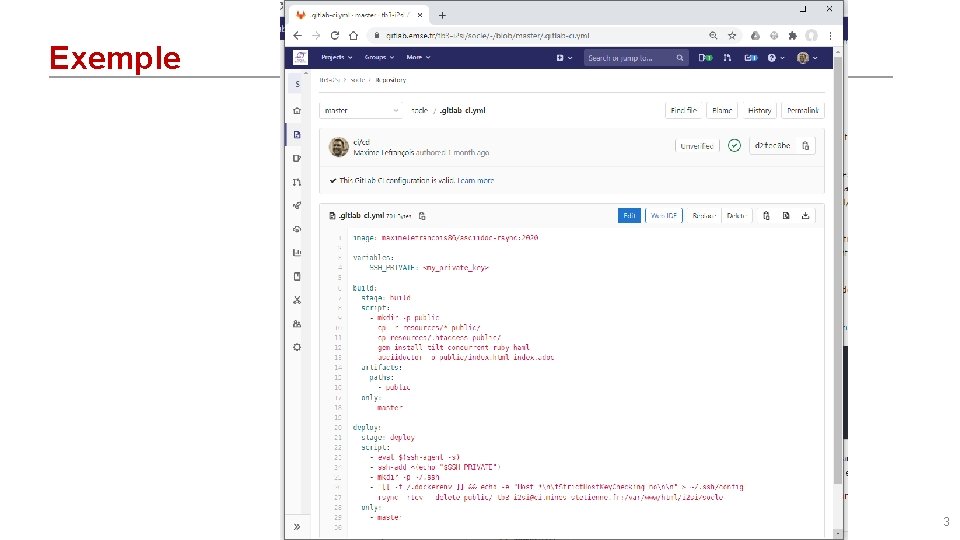960x540 pixels.
Task: Expand the Projects menu
Action: click(337, 58)
